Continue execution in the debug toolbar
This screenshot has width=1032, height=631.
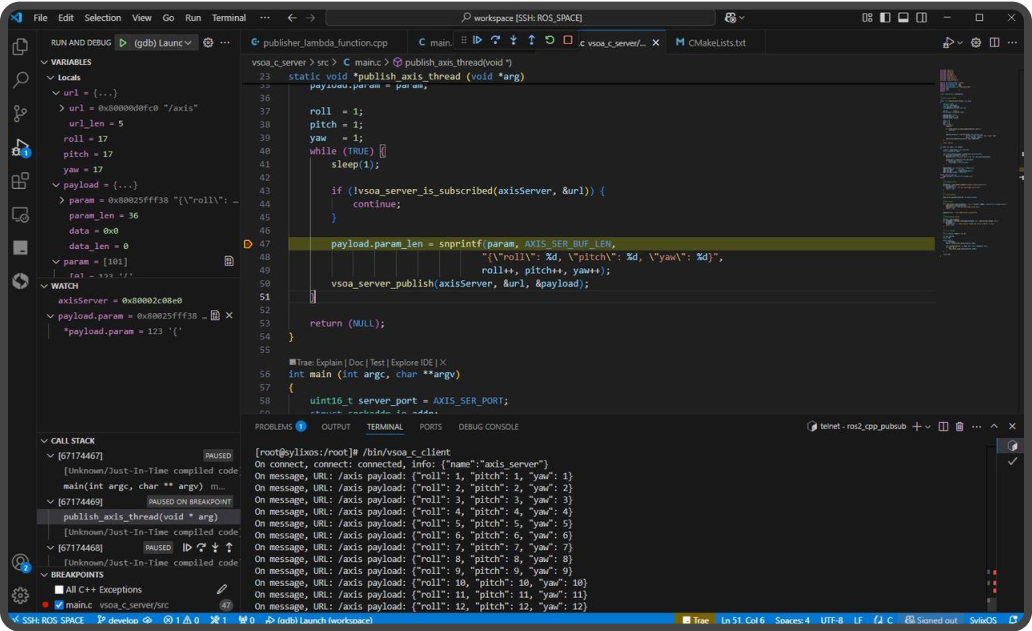tap(478, 40)
